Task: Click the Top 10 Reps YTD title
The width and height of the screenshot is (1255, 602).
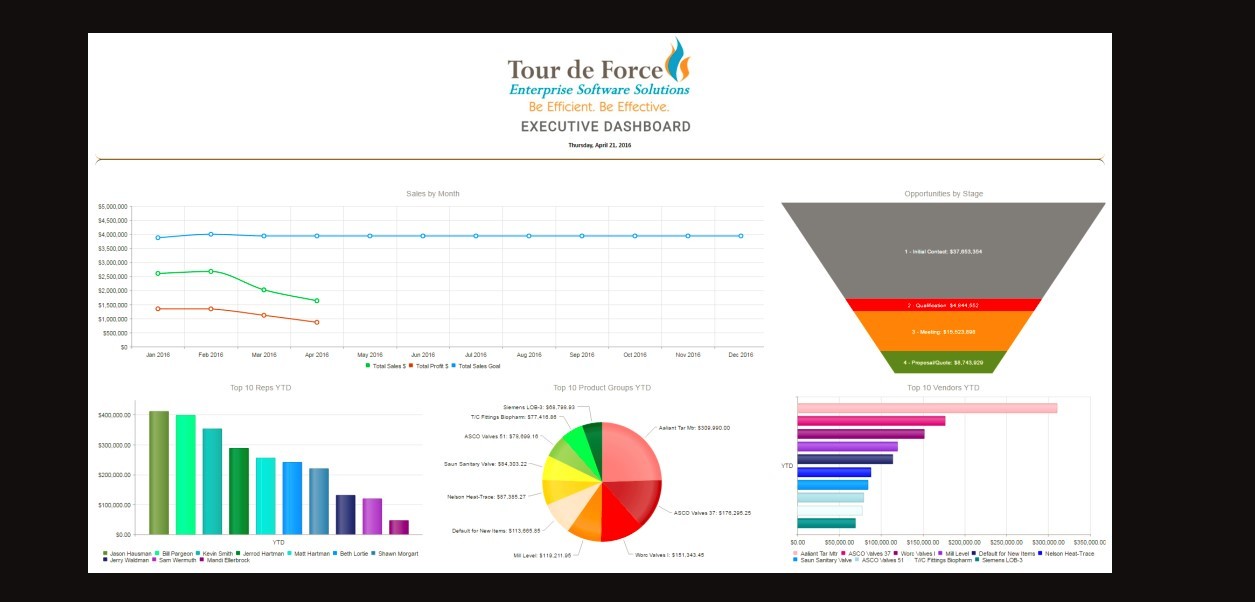Action: tap(261, 387)
